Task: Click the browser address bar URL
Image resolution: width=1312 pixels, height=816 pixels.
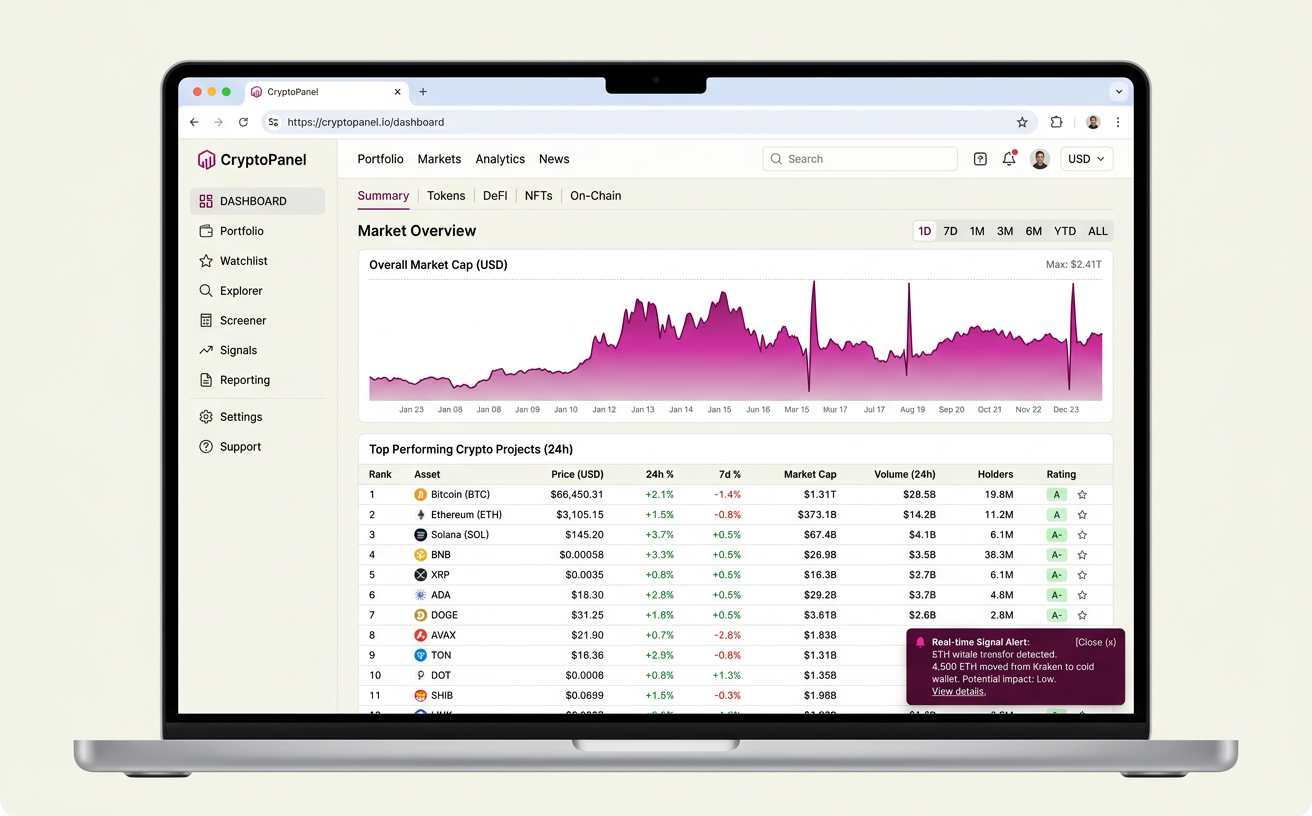Action: (x=366, y=122)
